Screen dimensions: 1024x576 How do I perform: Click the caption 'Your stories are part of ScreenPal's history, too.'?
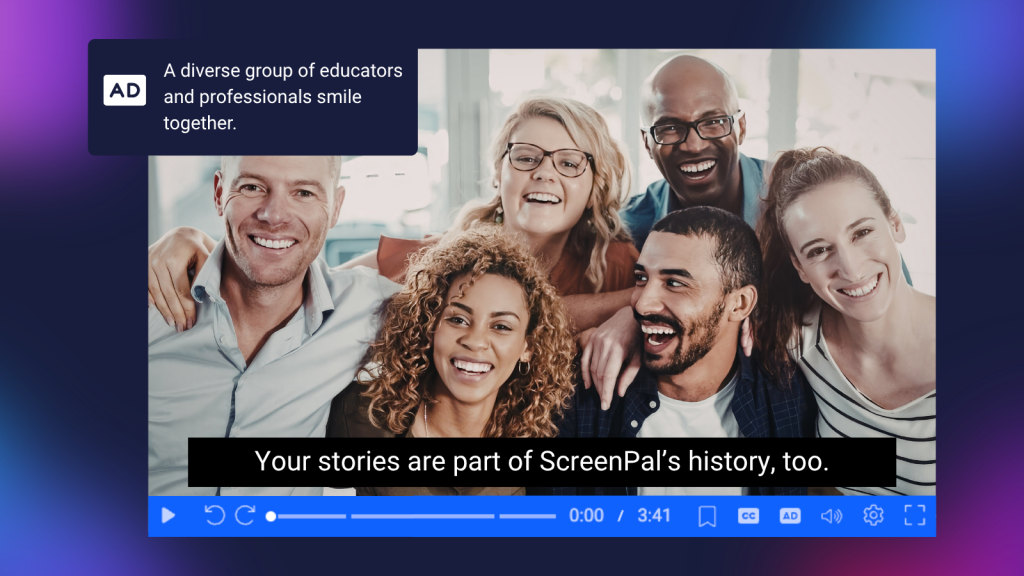tap(542, 462)
